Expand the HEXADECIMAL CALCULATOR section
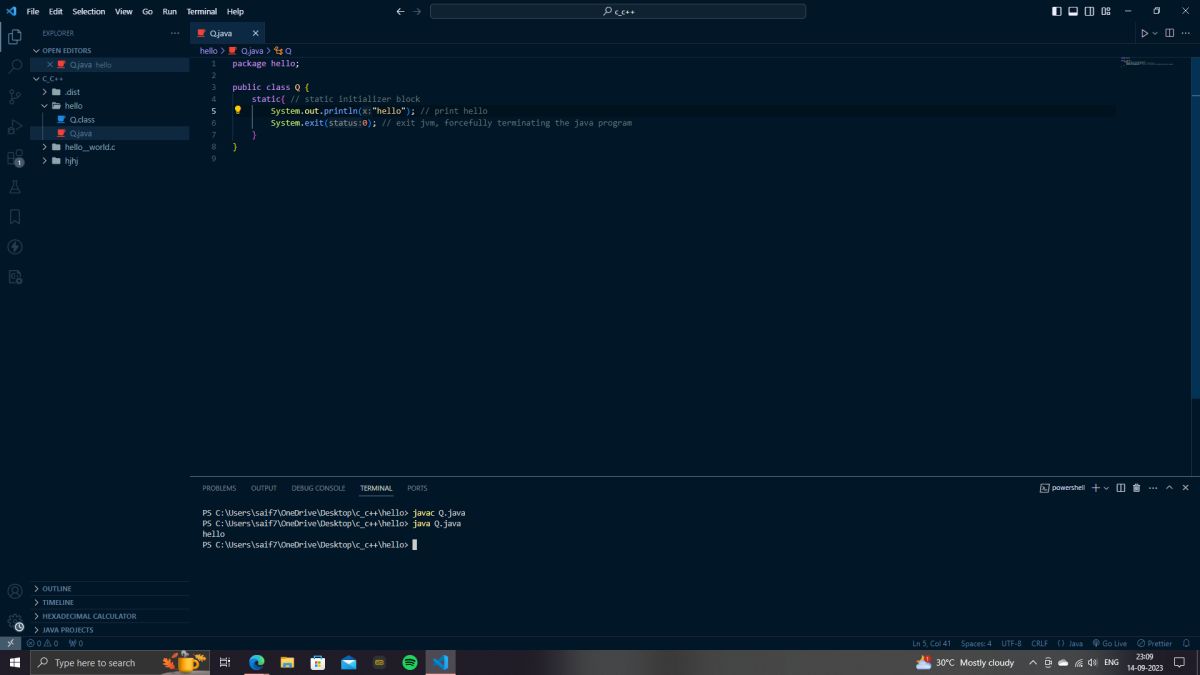Viewport: 1200px width, 675px height. (x=110, y=616)
